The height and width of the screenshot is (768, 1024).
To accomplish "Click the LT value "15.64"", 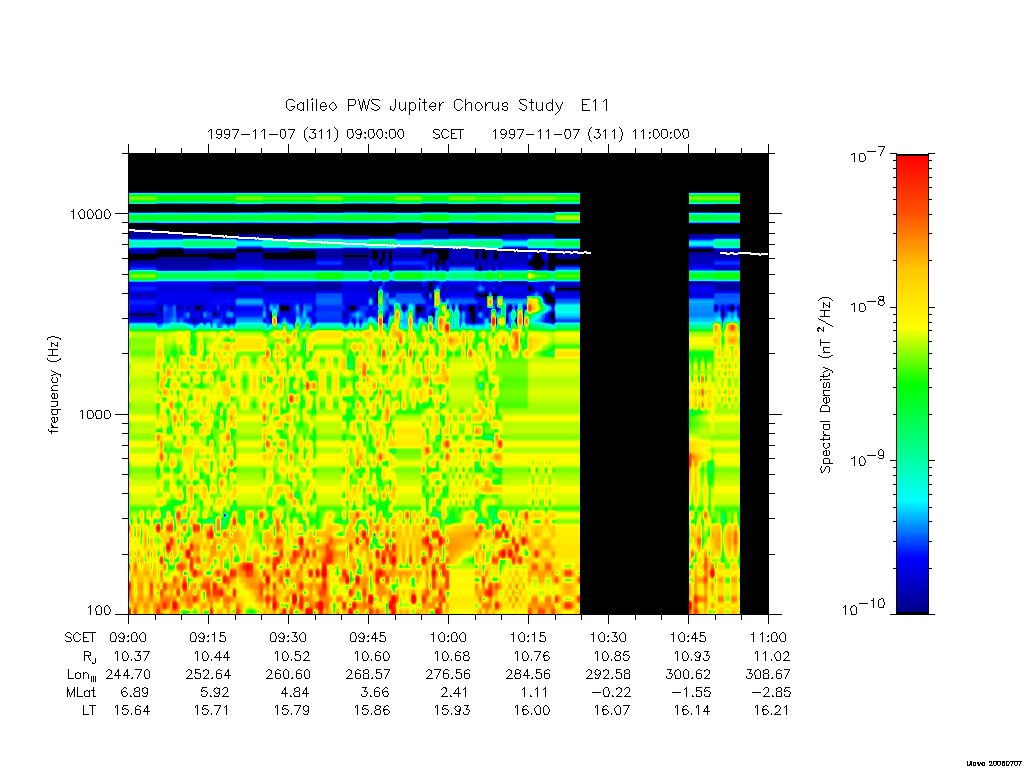I will [132, 710].
